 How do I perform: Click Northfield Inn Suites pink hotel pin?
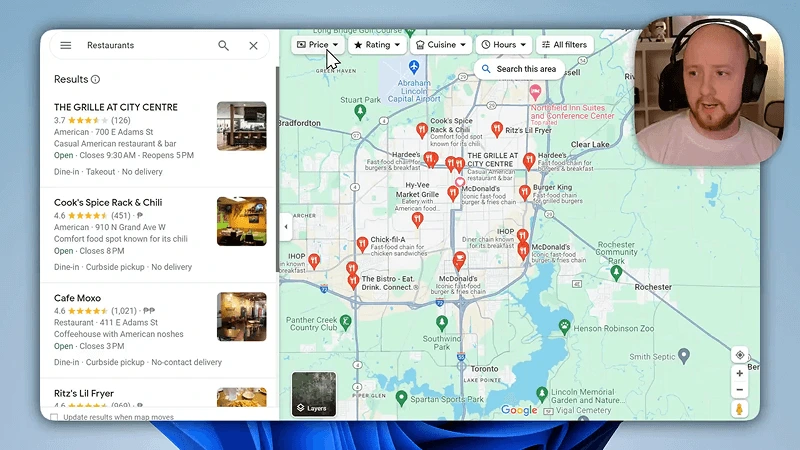tap(535, 93)
